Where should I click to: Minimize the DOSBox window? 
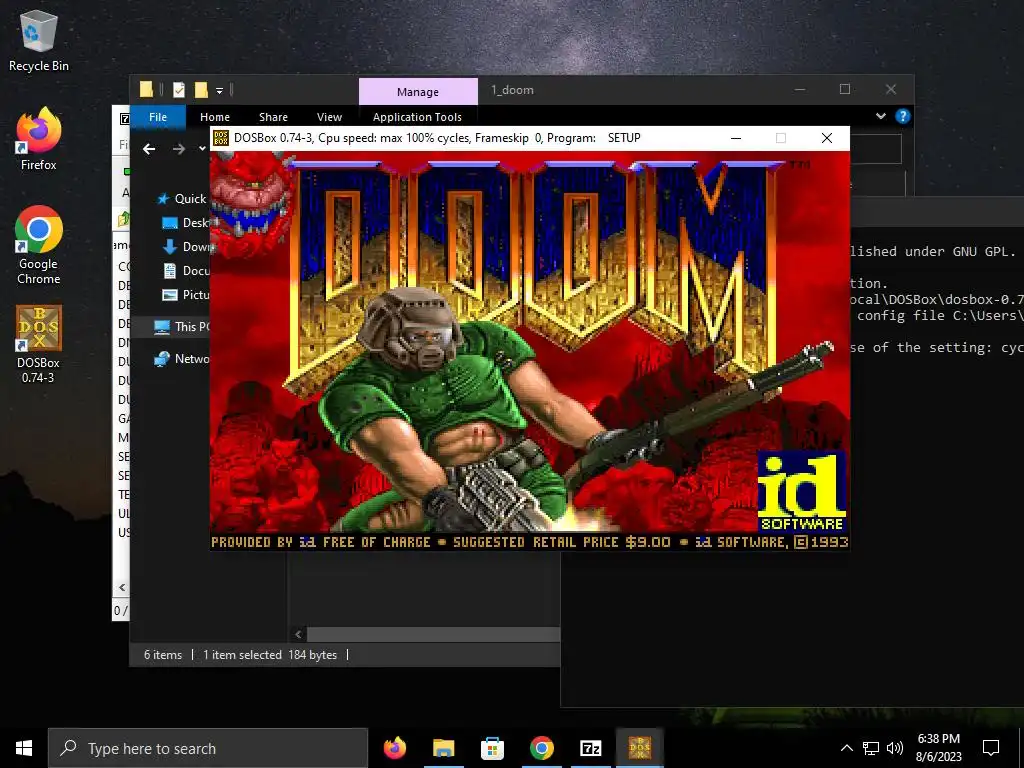tap(735, 138)
